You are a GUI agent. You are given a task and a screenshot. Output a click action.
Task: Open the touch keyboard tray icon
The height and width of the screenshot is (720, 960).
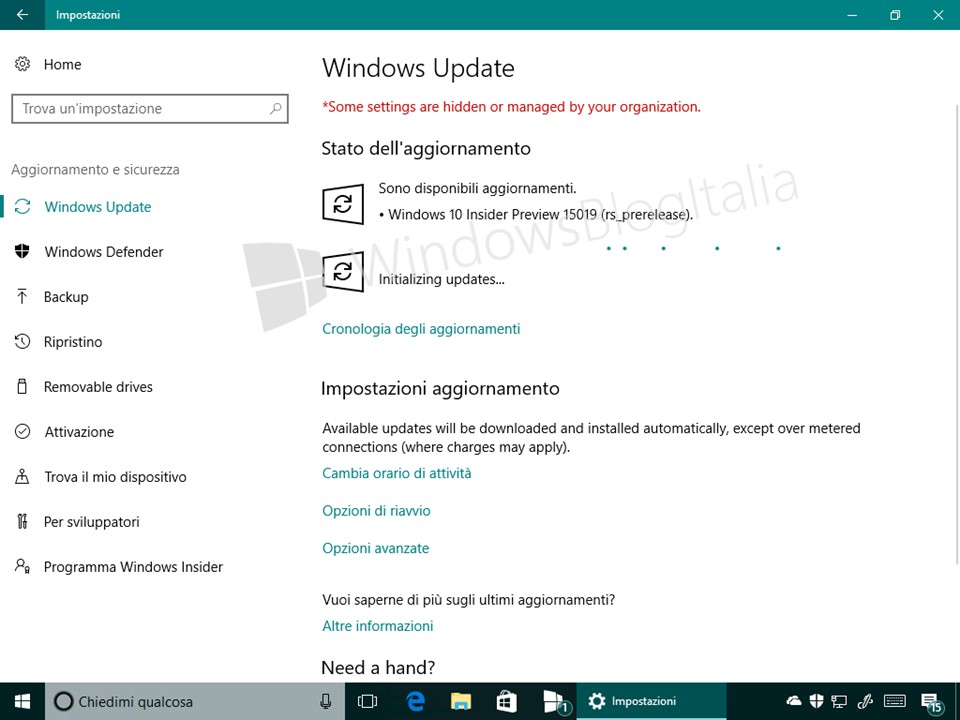point(895,701)
